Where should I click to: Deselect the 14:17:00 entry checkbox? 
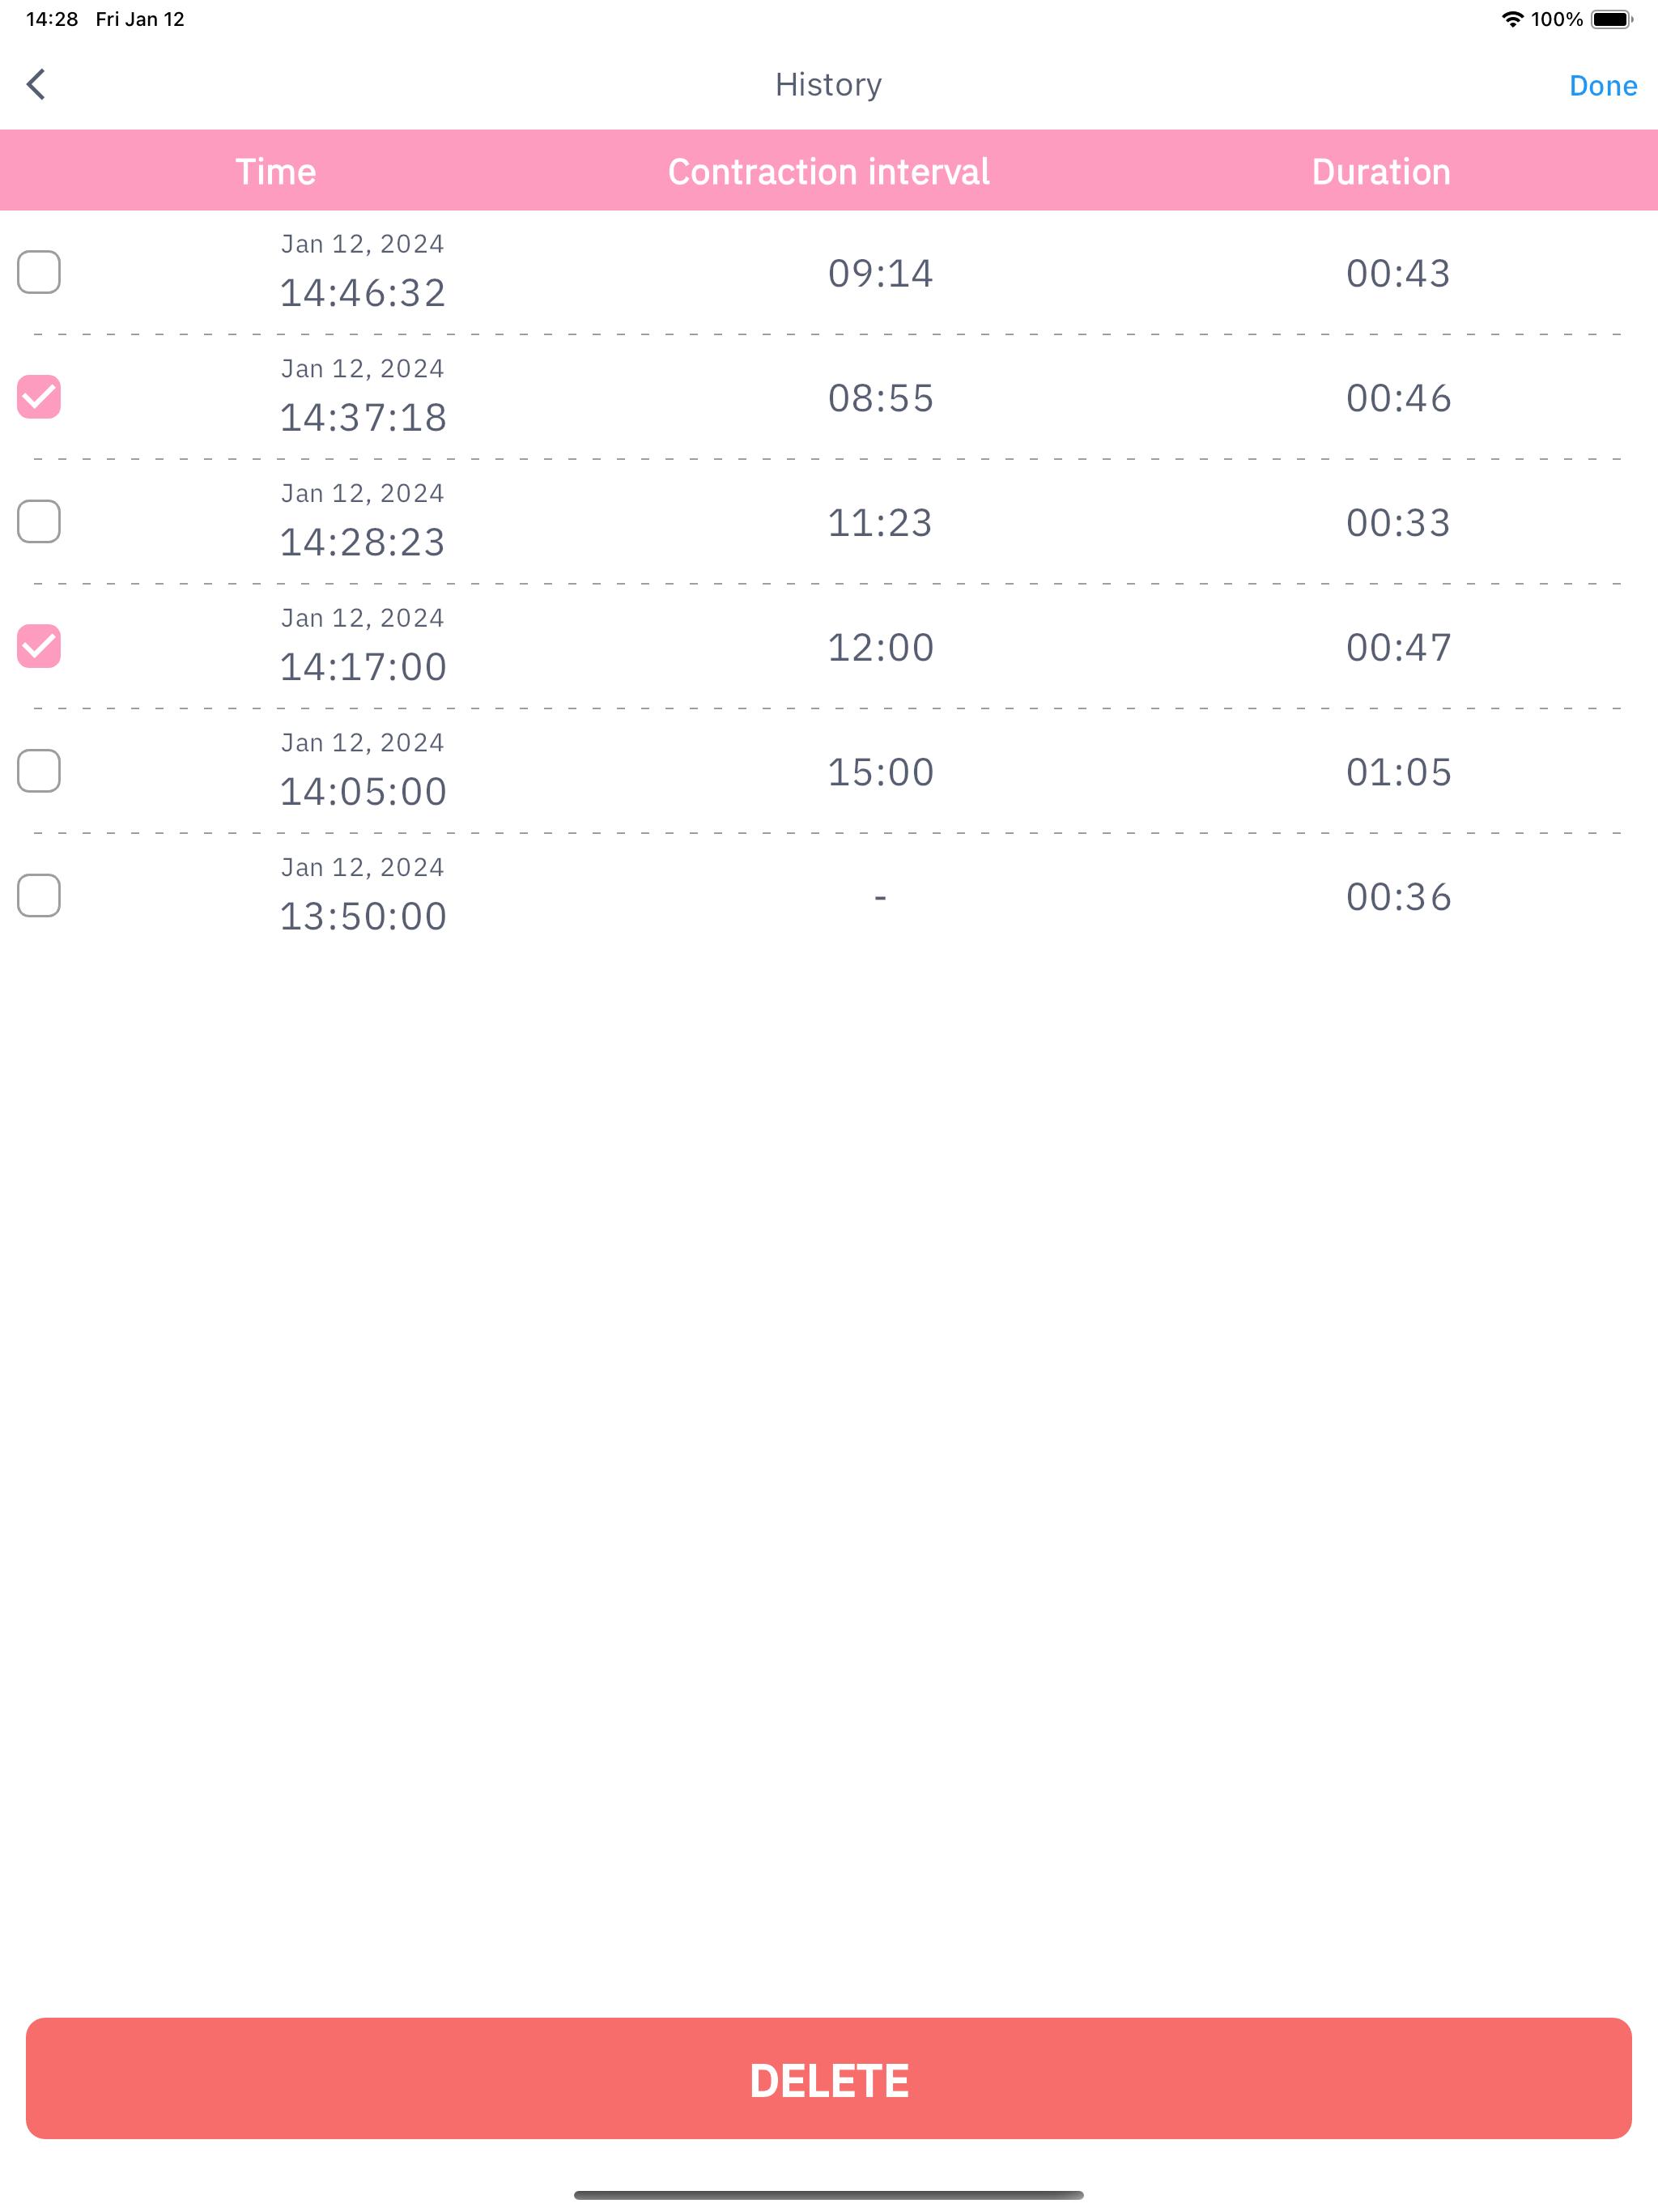point(39,646)
